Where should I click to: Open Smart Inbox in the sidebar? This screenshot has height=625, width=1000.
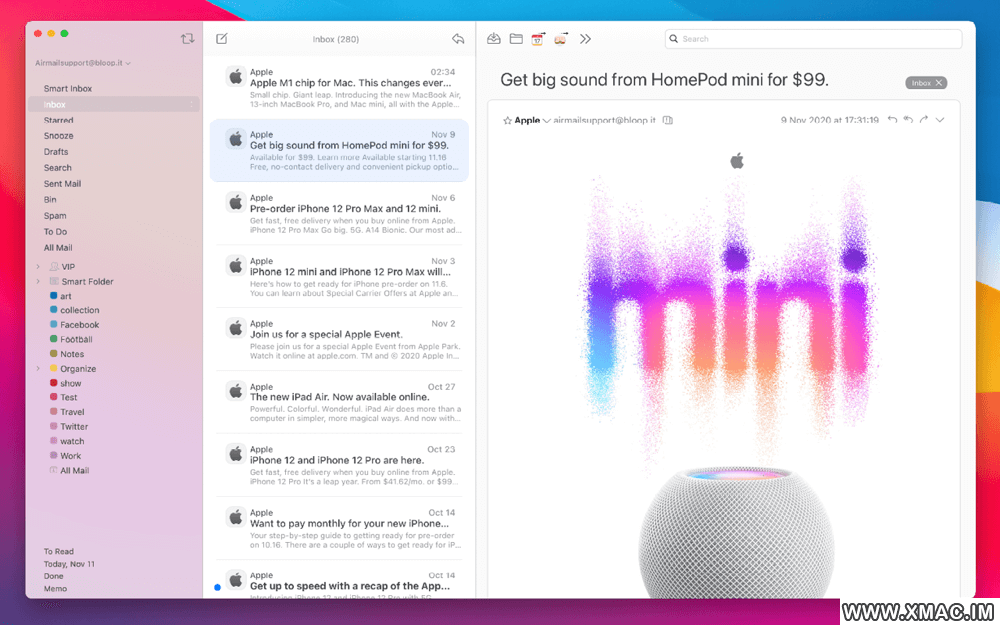68,89
